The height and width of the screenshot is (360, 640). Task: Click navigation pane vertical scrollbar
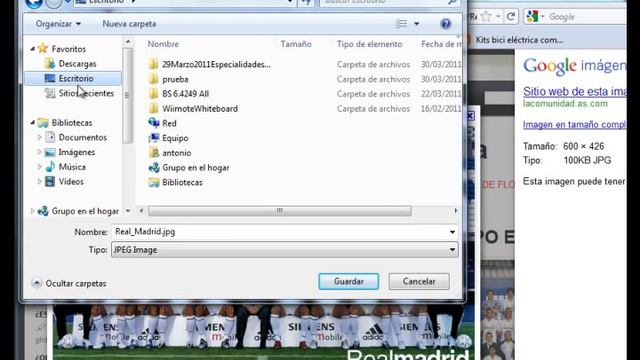click(x=128, y=96)
